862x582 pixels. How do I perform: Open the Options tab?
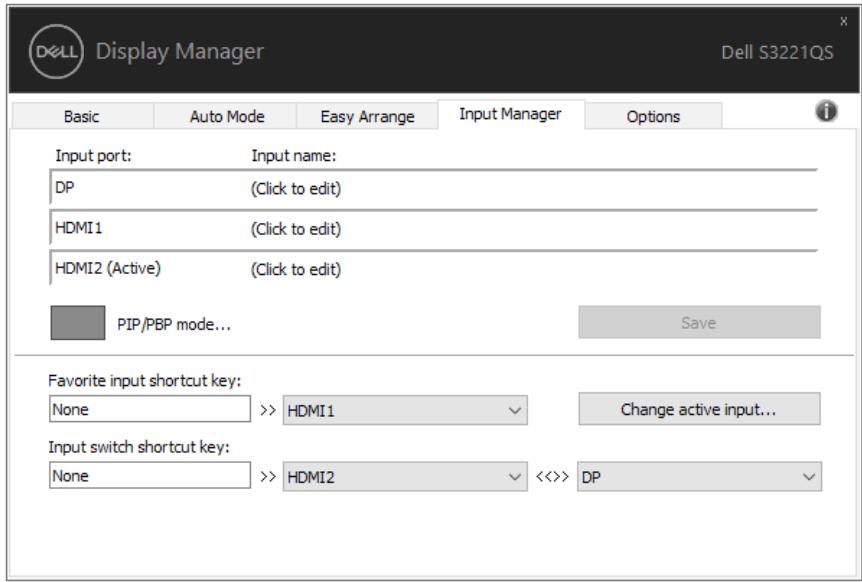pos(653,117)
